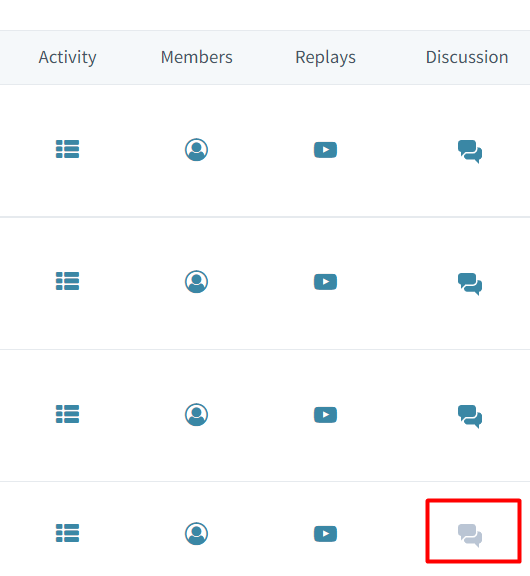
Task: Open the Activity list icon in fourth row
Action: tap(67, 533)
